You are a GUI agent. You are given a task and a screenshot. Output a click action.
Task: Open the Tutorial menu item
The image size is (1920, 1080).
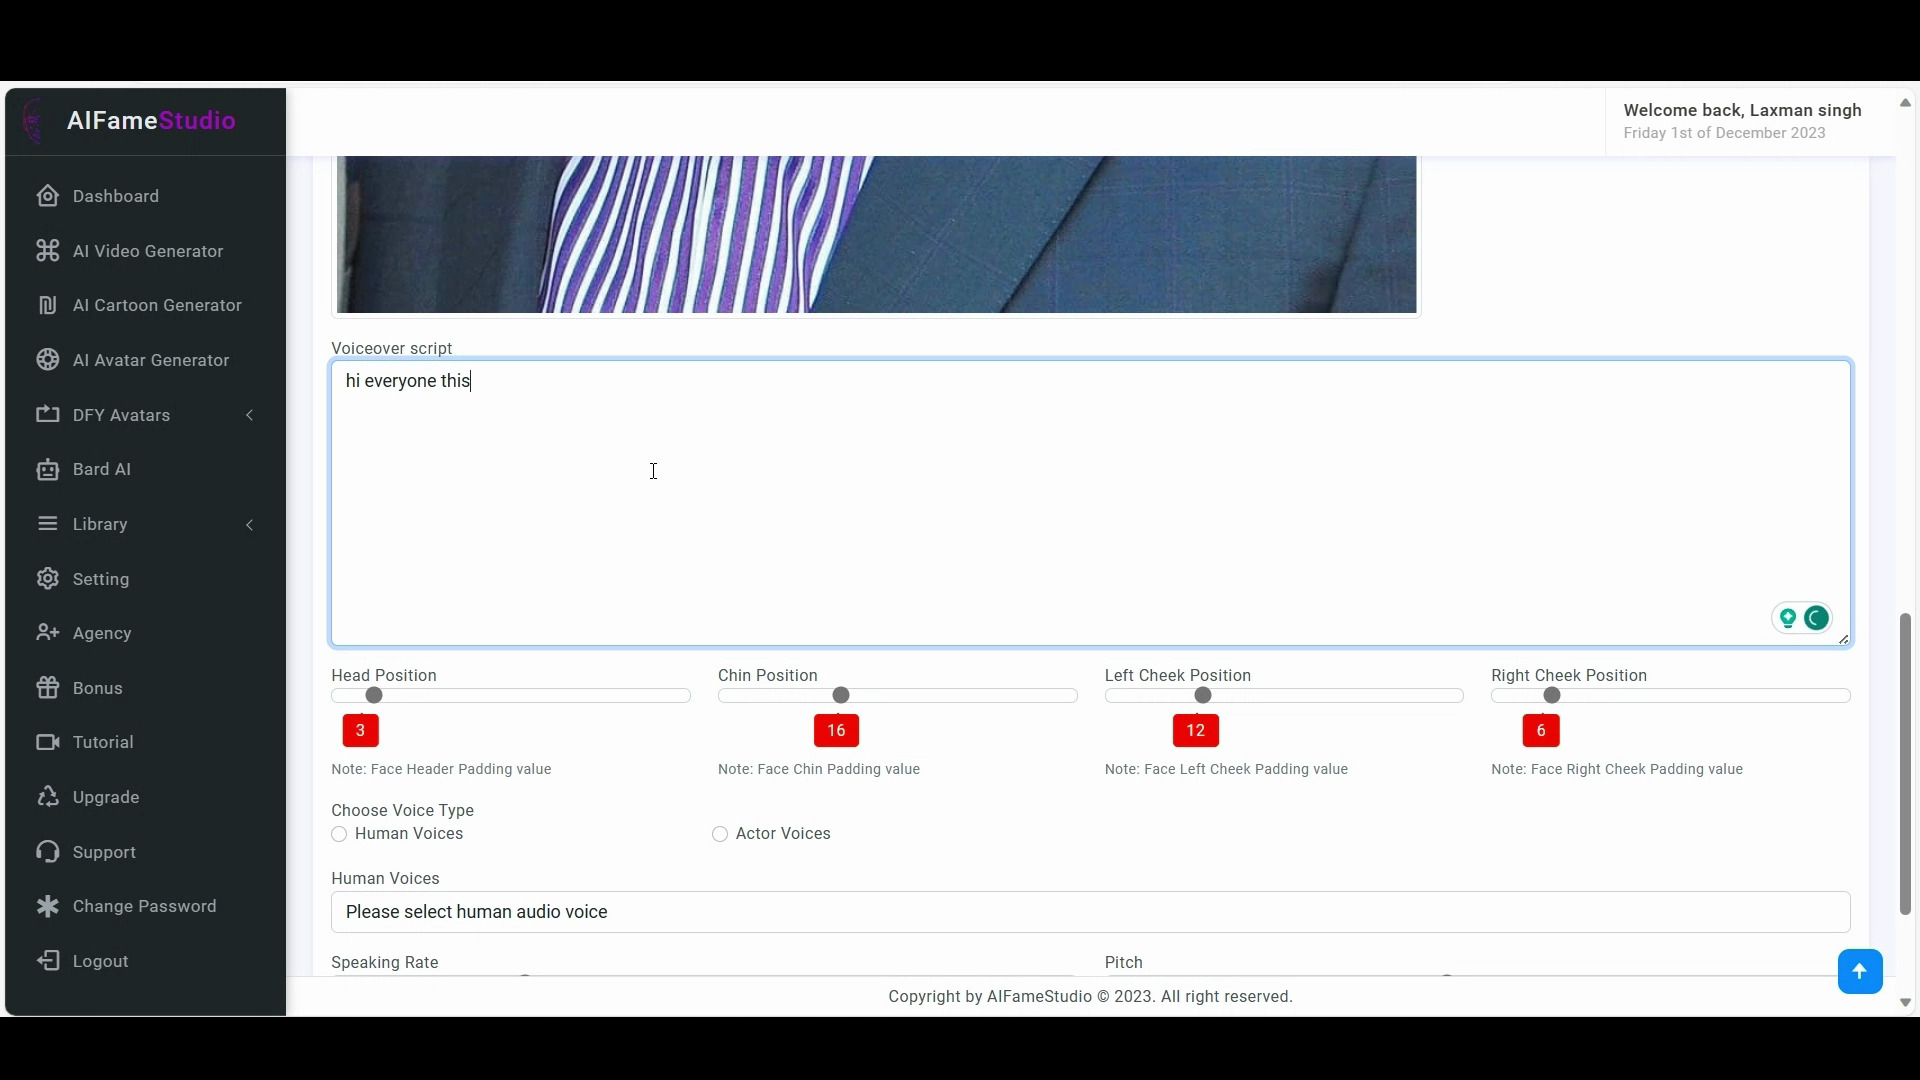click(x=103, y=742)
